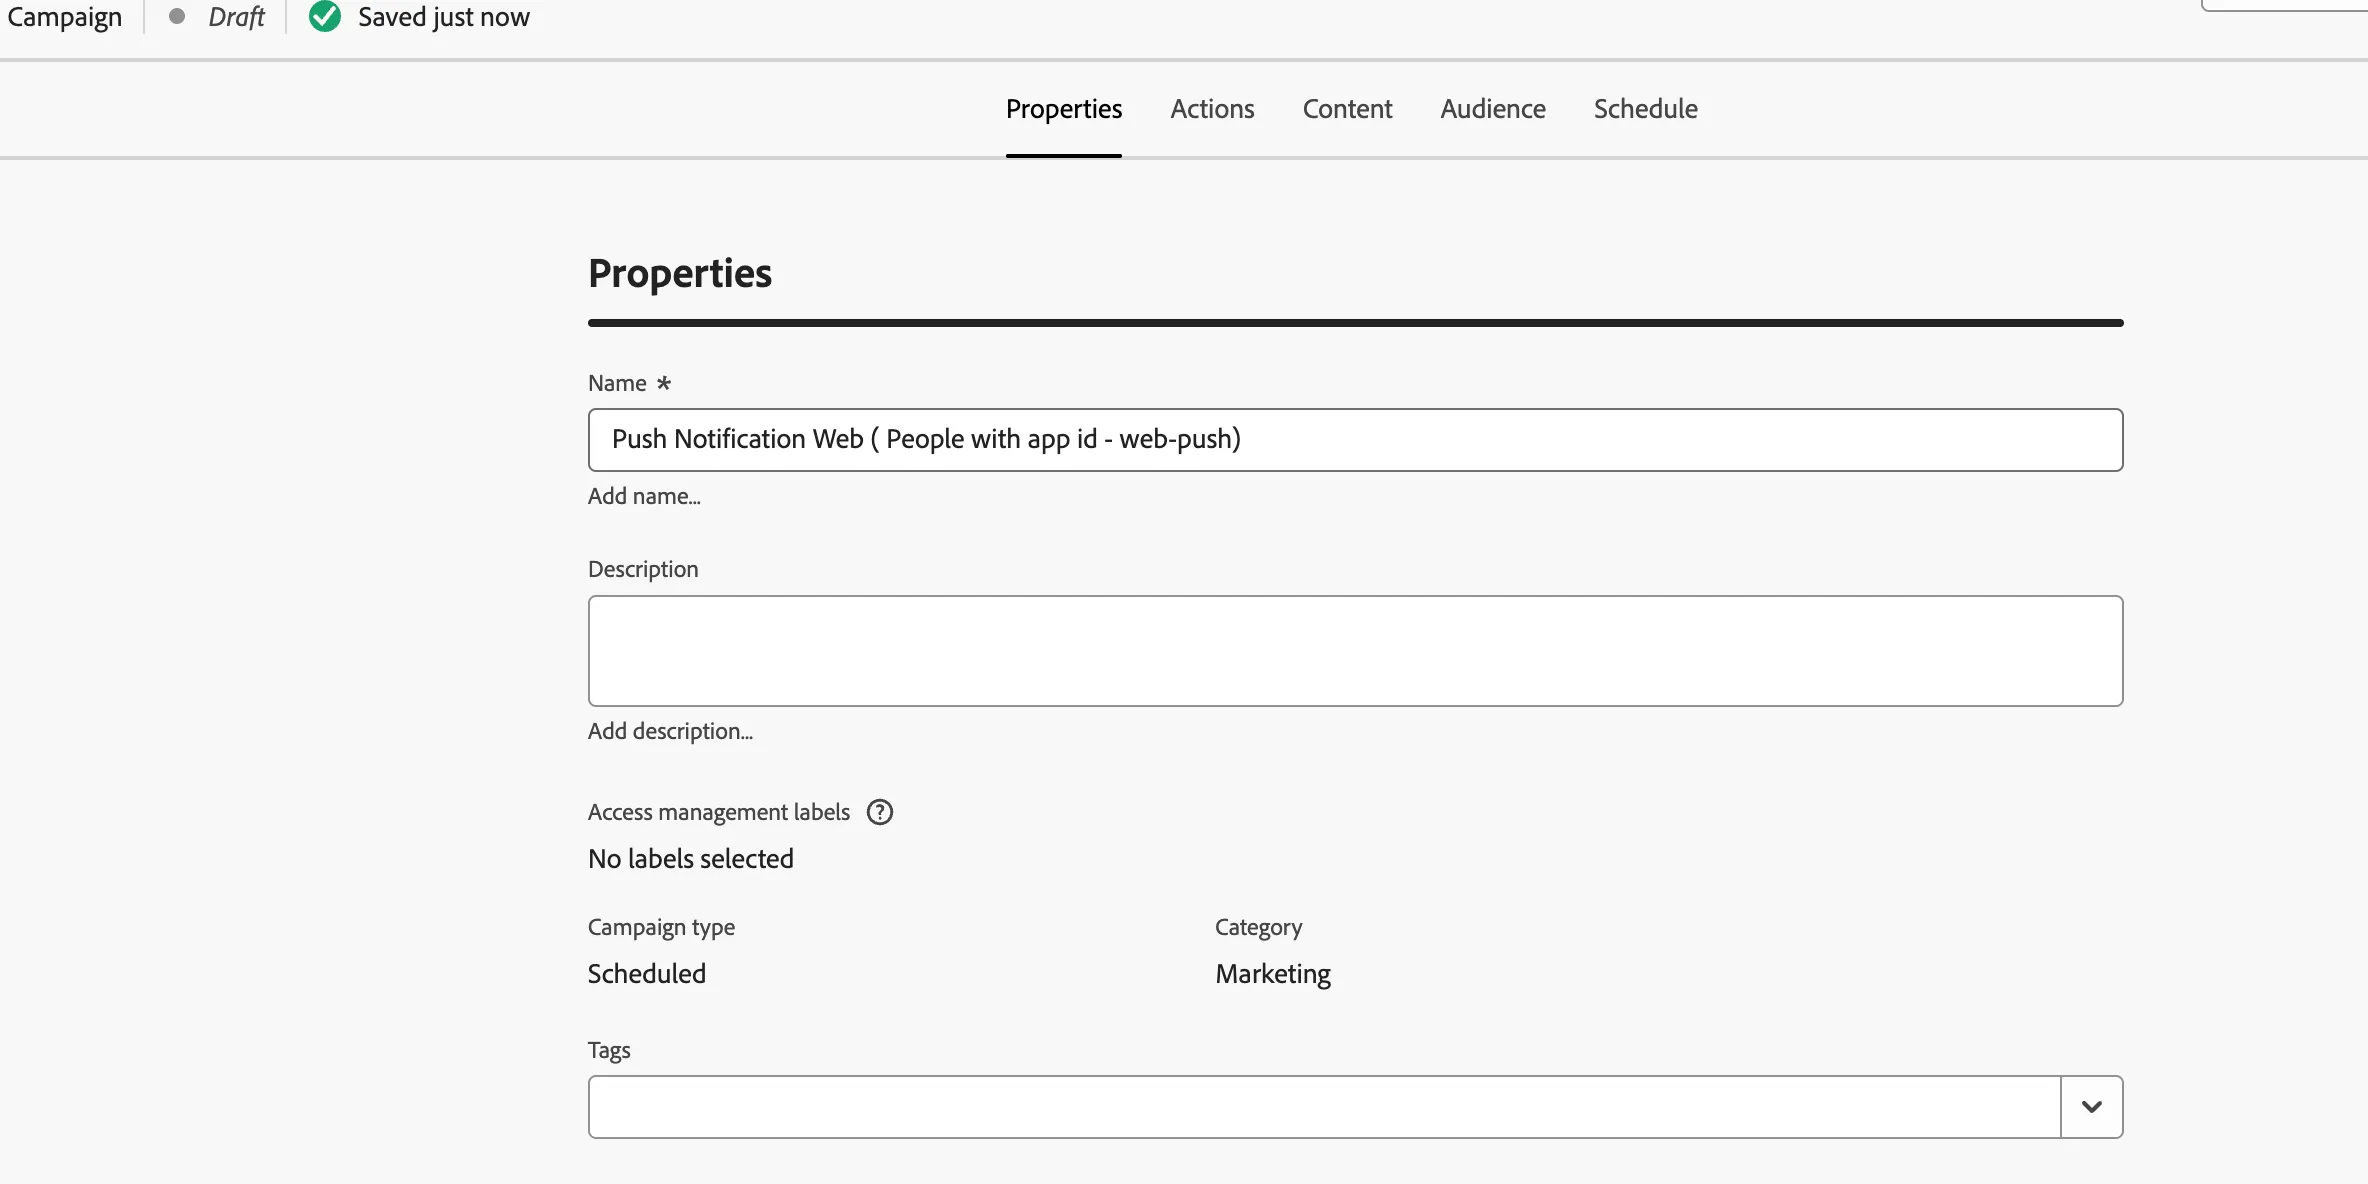2368x1184 pixels.
Task: Click the Properties section heading
Action: pos(680,274)
